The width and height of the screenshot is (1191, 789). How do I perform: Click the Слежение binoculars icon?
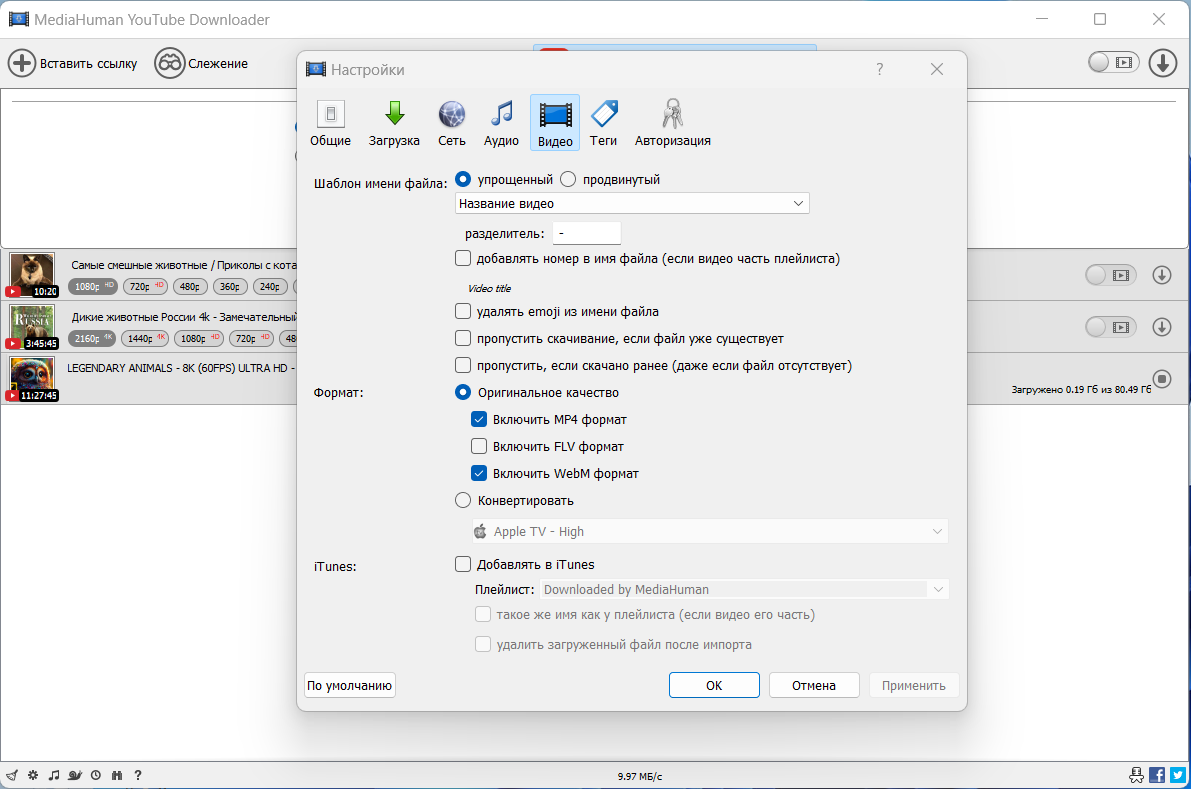click(169, 63)
